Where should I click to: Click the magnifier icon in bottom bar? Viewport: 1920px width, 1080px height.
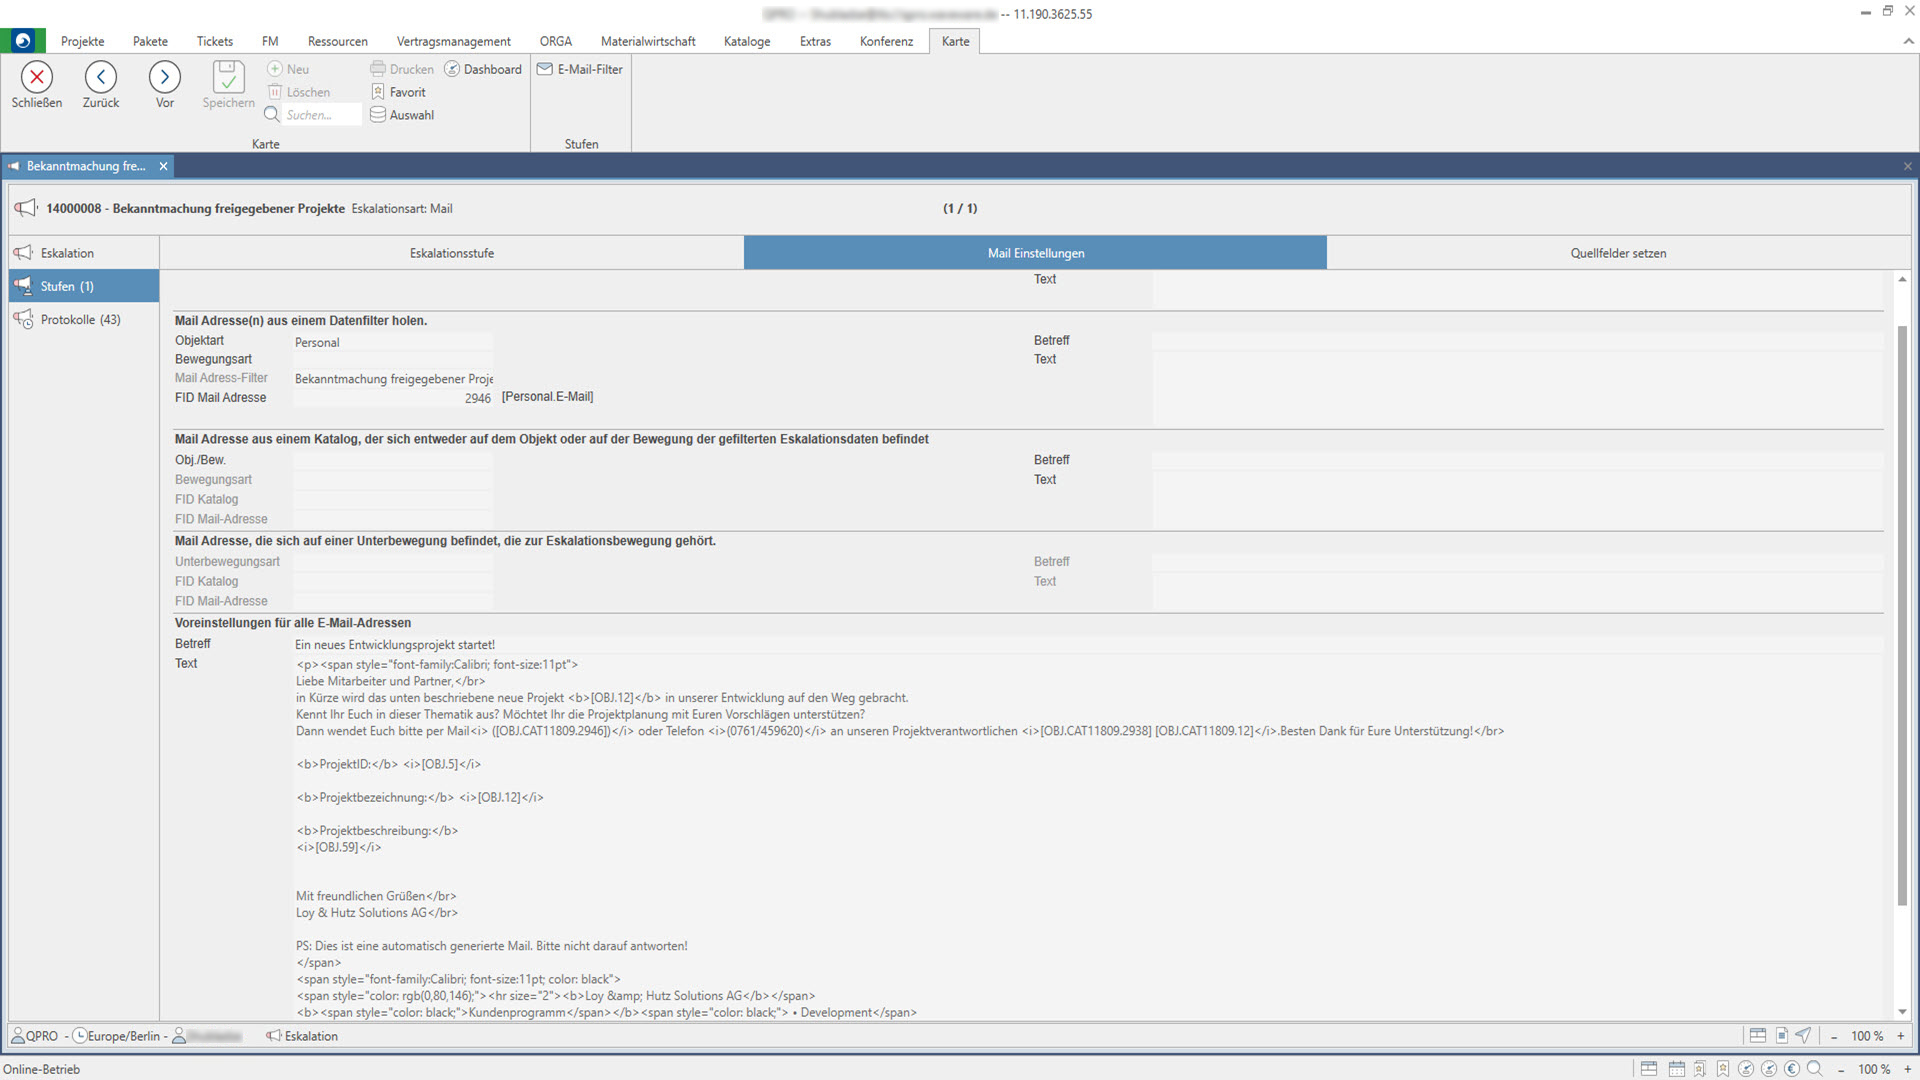pyautogui.click(x=1815, y=1069)
